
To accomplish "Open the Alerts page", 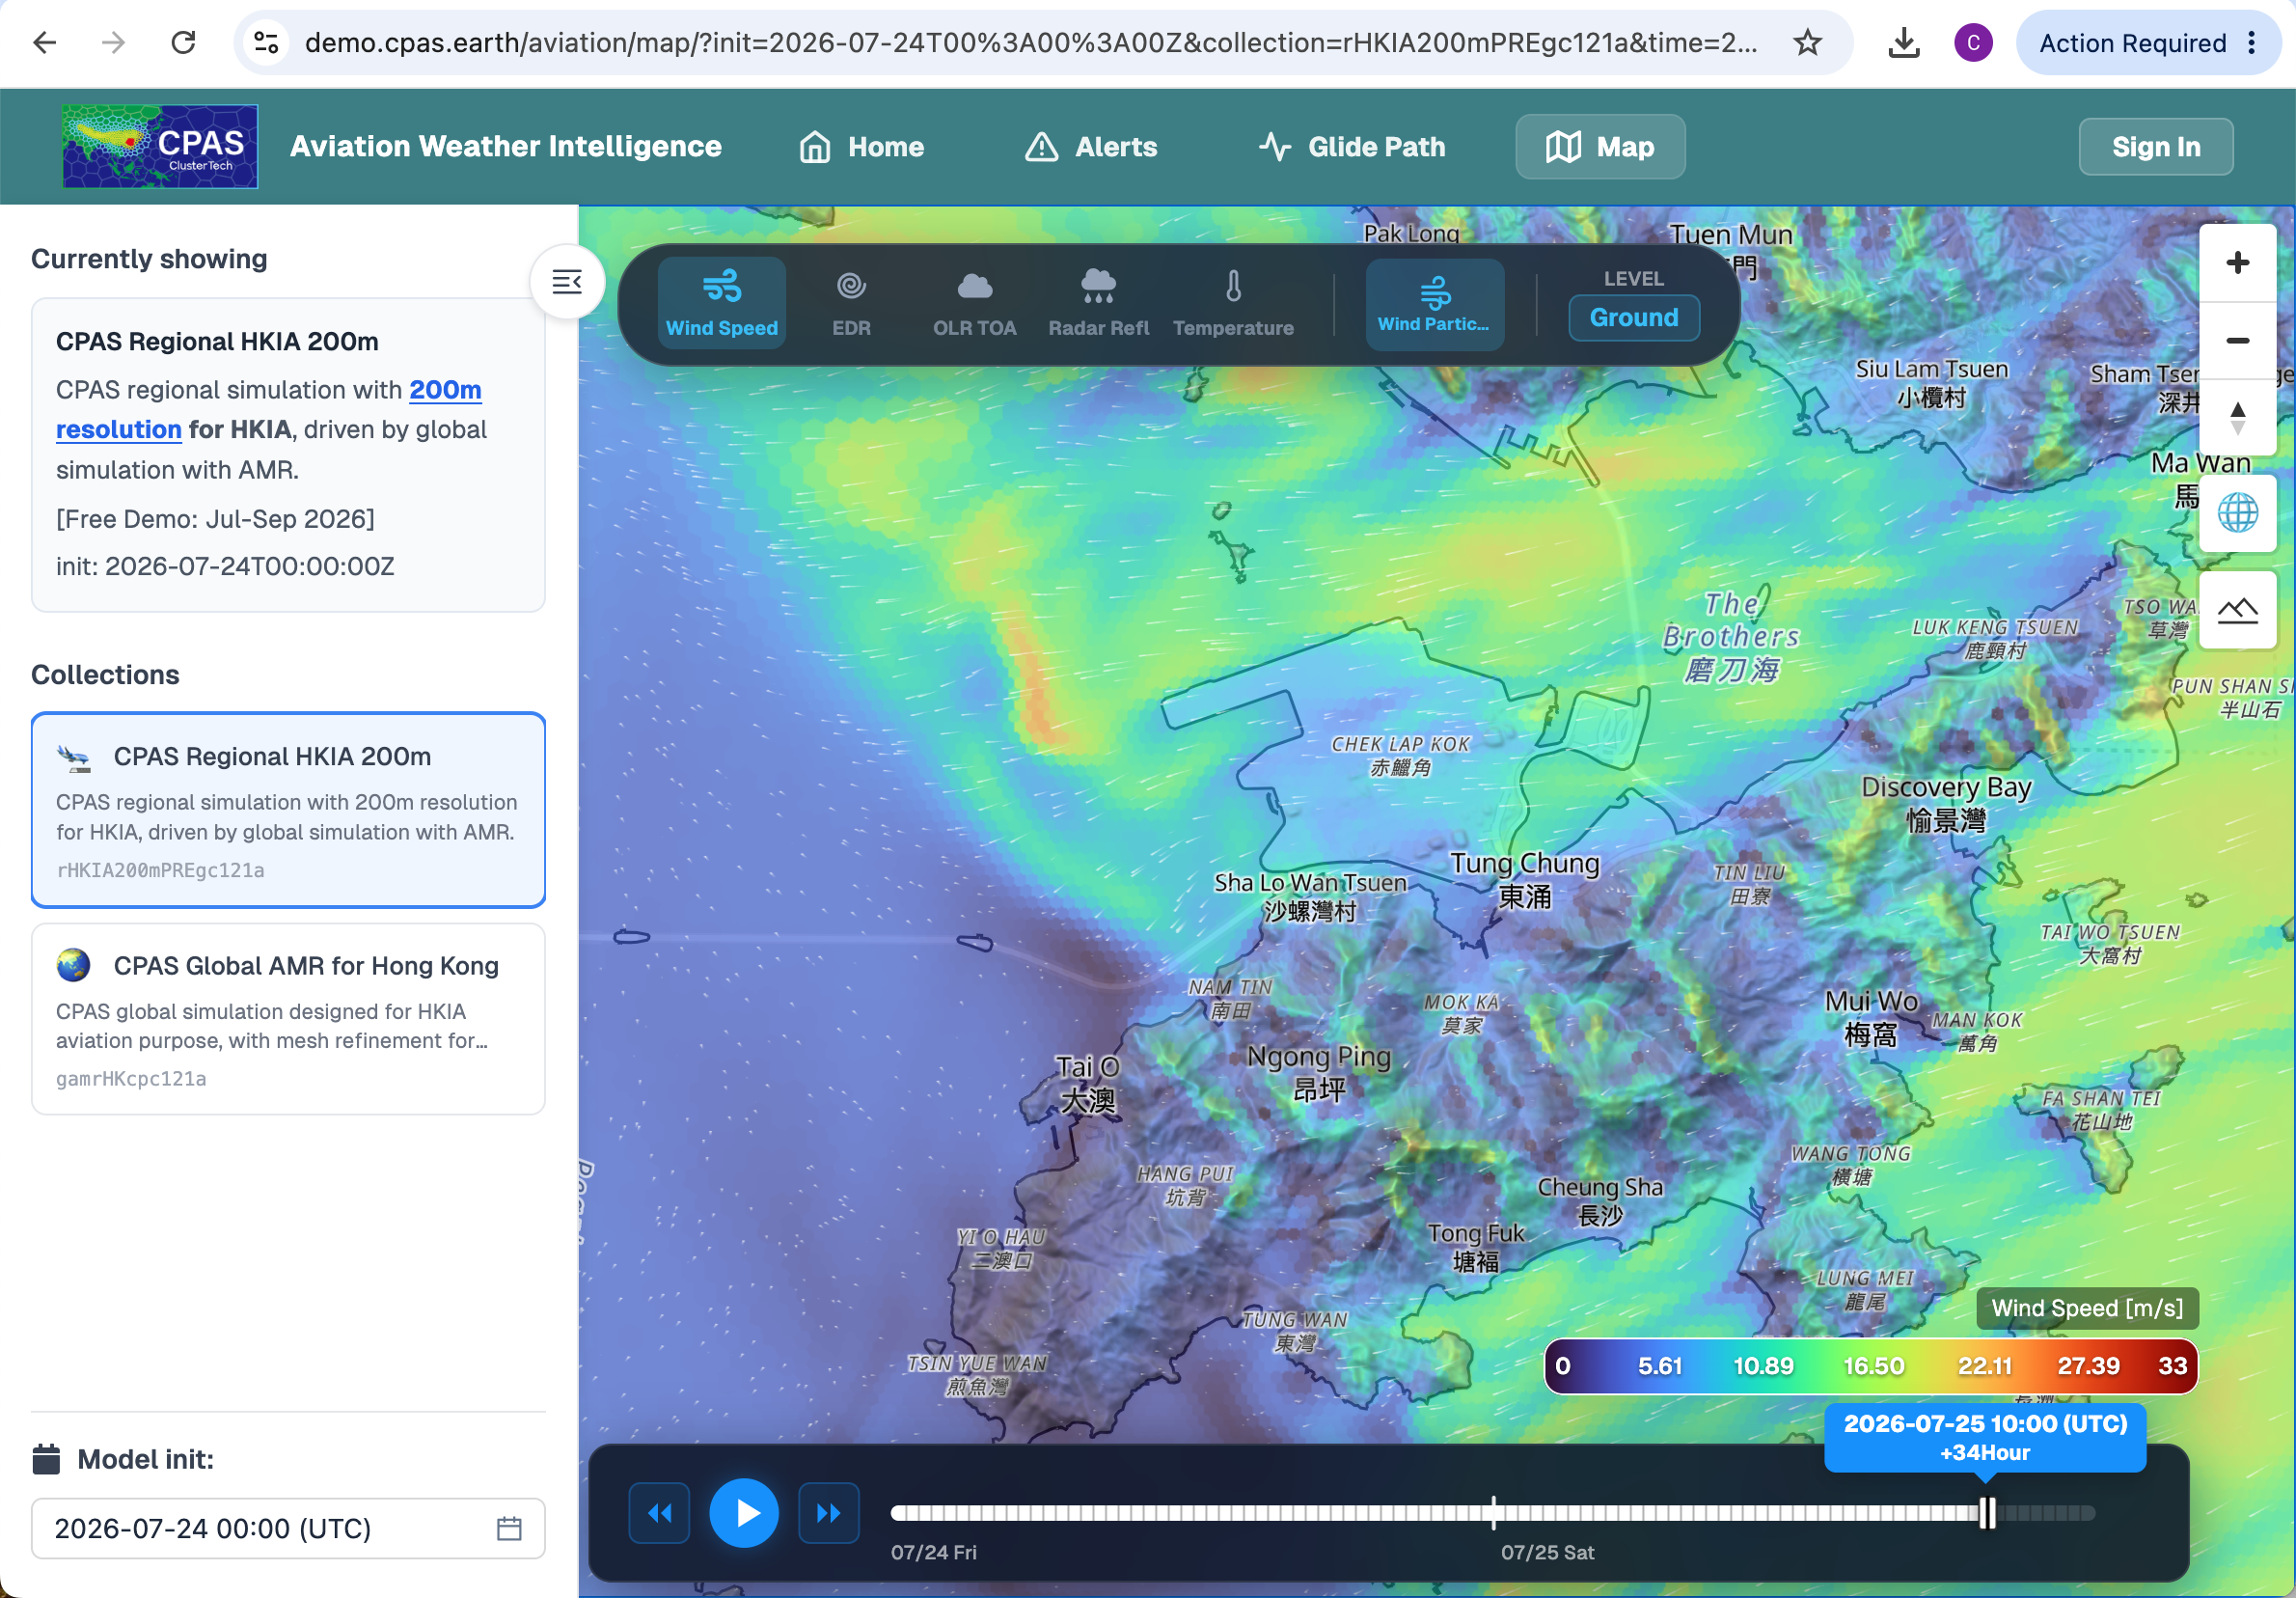I will (x=1091, y=147).
